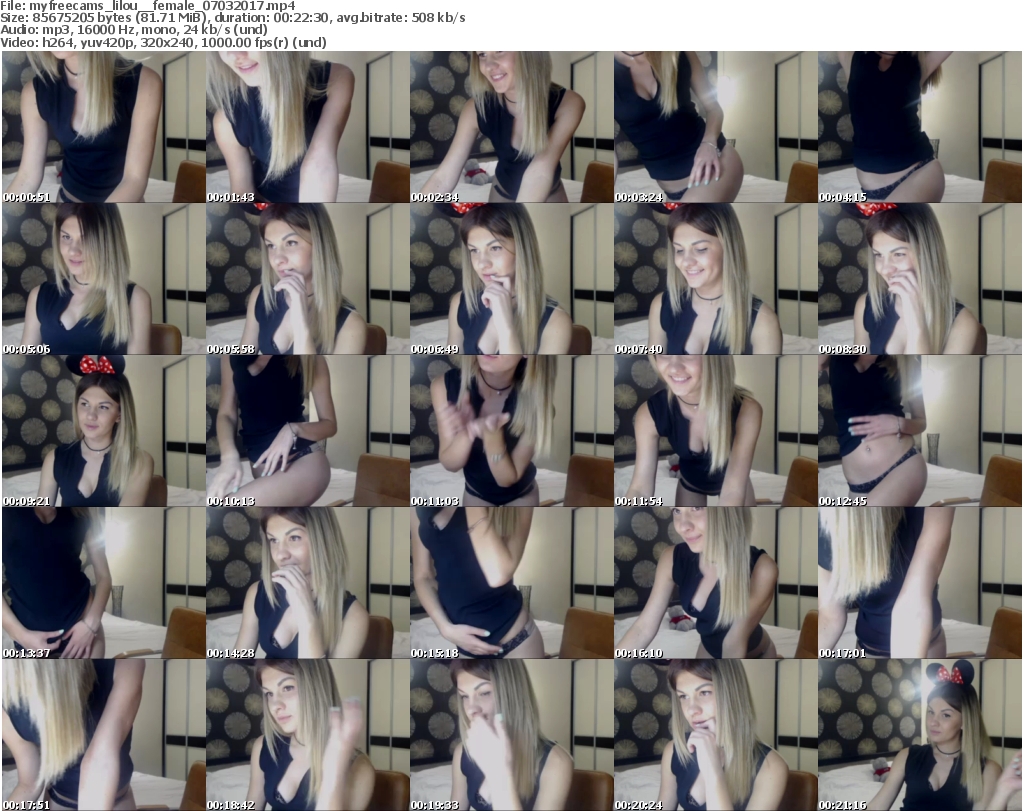The image size is (1024, 811).
Task: Choose the thumbnail stamped 00:06:49
Action: pos(511,279)
